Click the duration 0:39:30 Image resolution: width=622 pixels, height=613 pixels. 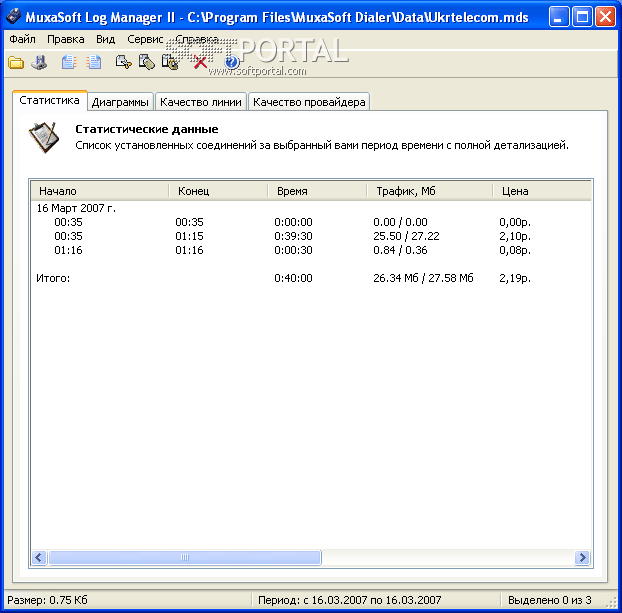pos(293,236)
